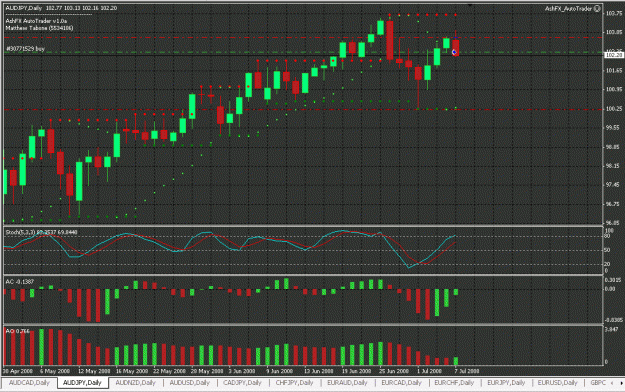Screen dimensions: 625x392
Task: Switch to the AUDCAD,Daily chart tab
Action: pos(29,383)
